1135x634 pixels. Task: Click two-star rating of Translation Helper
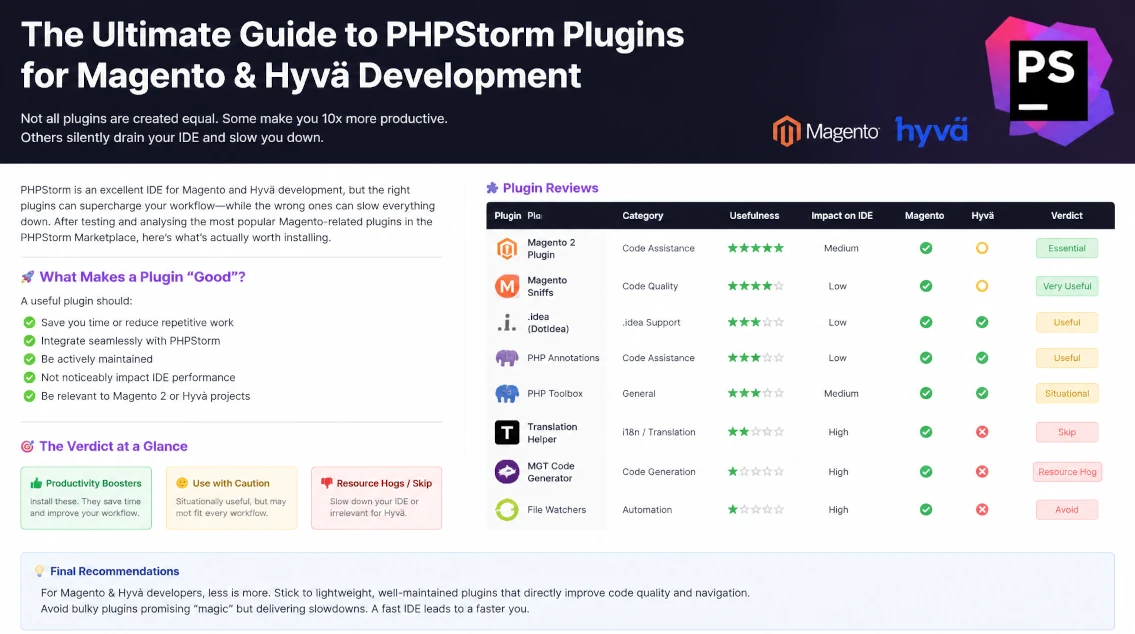pyautogui.click(x=756, y=432)
